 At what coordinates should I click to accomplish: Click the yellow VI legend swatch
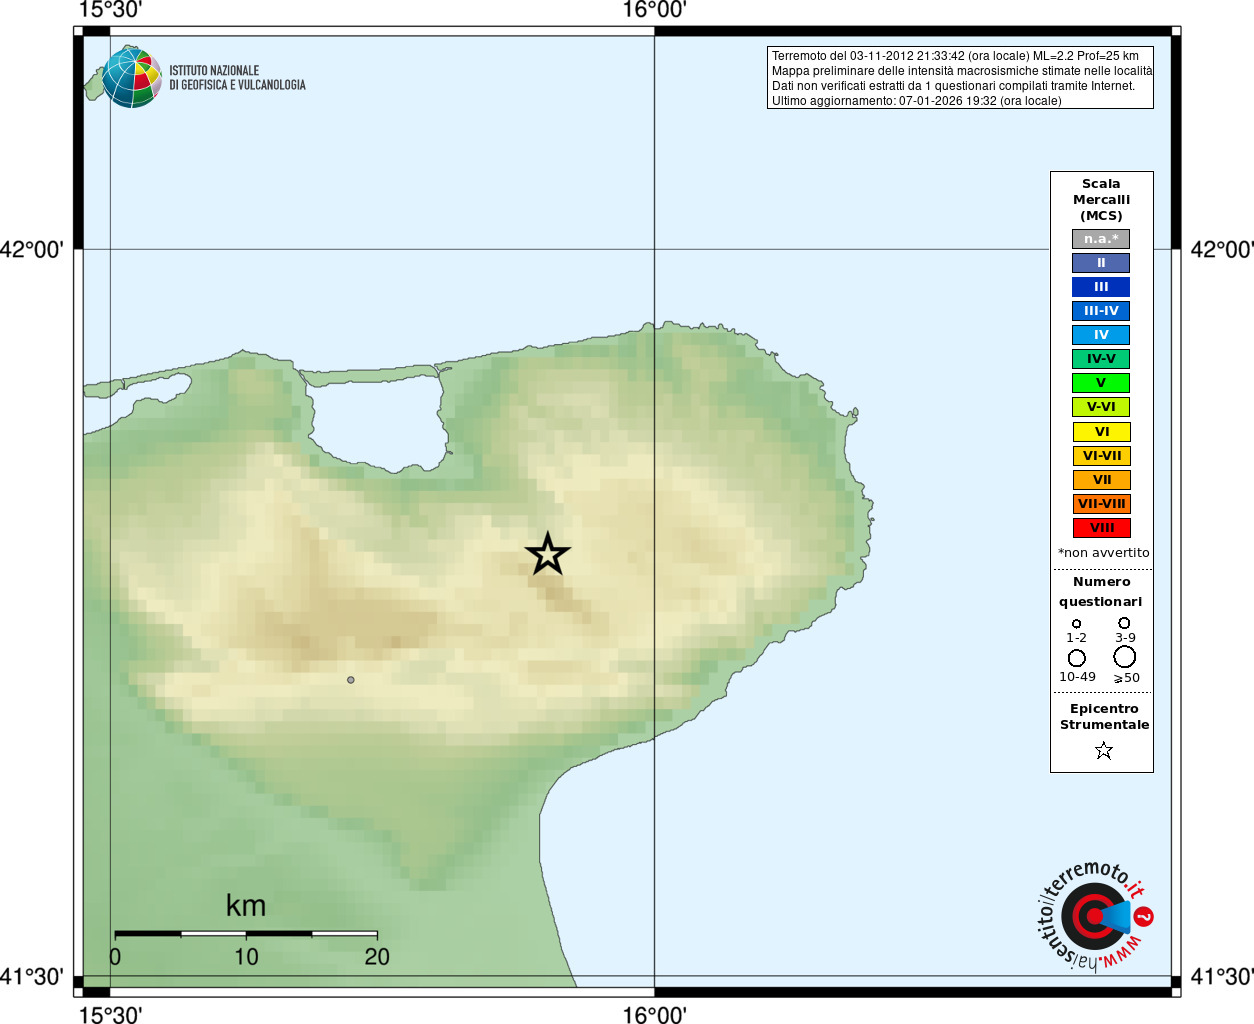tap(1101, 432)
